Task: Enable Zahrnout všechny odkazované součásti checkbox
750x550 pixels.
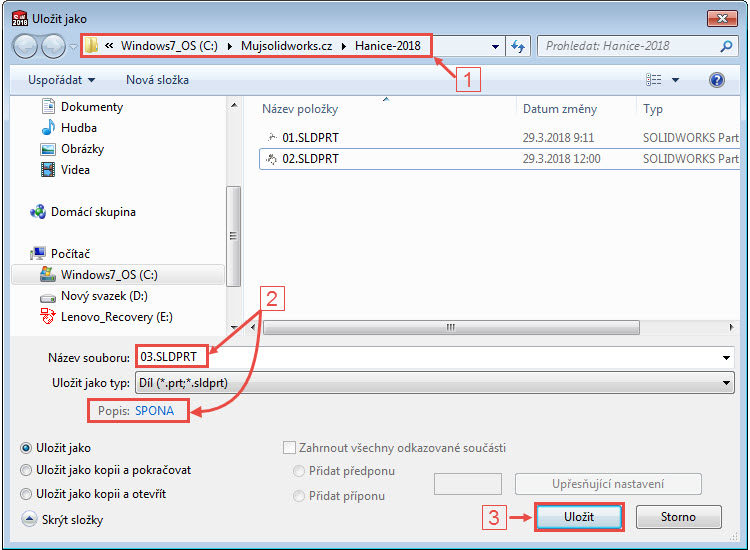Action: (291, 448)
